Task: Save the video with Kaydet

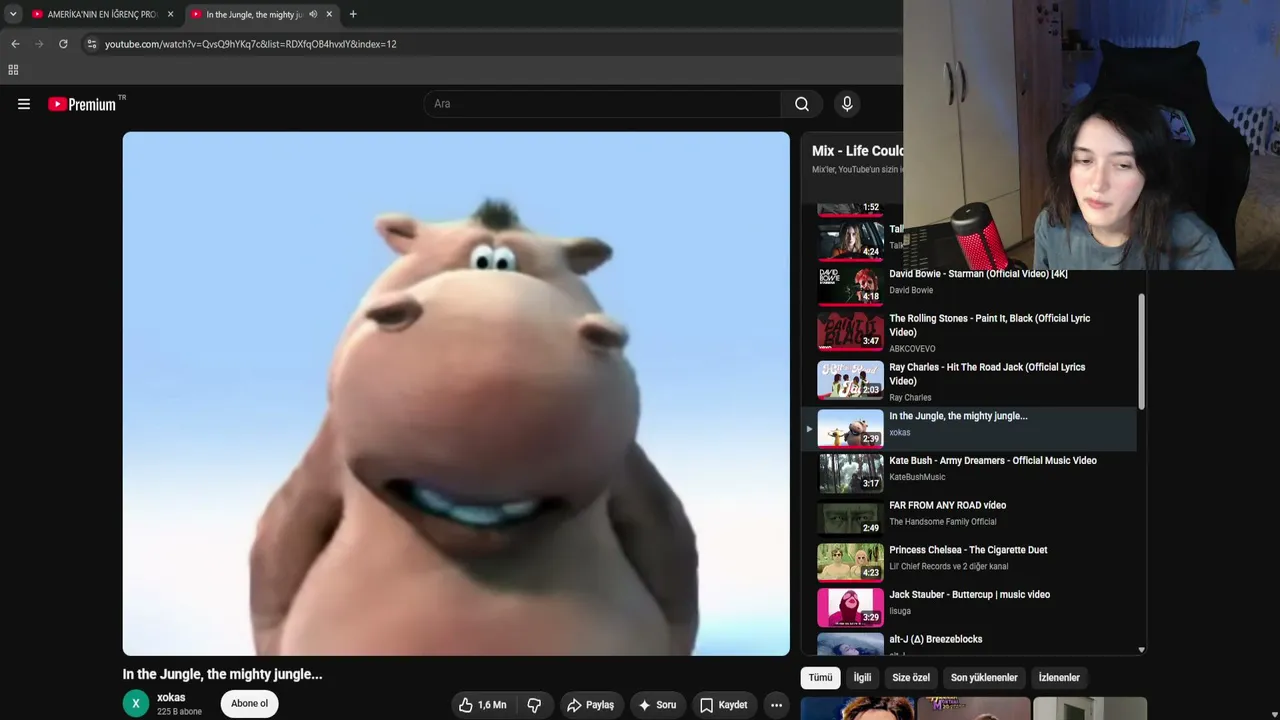Action: [x=724, y=705]
